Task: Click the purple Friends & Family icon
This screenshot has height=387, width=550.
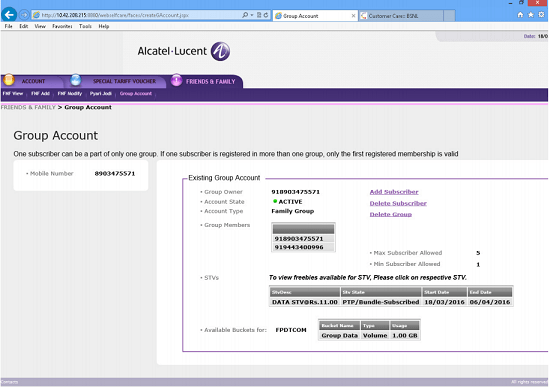Action: pyautogui.click(x=176, y=80)
